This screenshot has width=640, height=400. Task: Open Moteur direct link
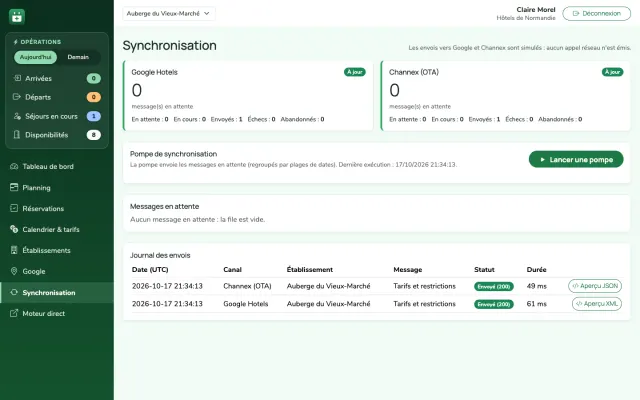click(x=57, y=313)
